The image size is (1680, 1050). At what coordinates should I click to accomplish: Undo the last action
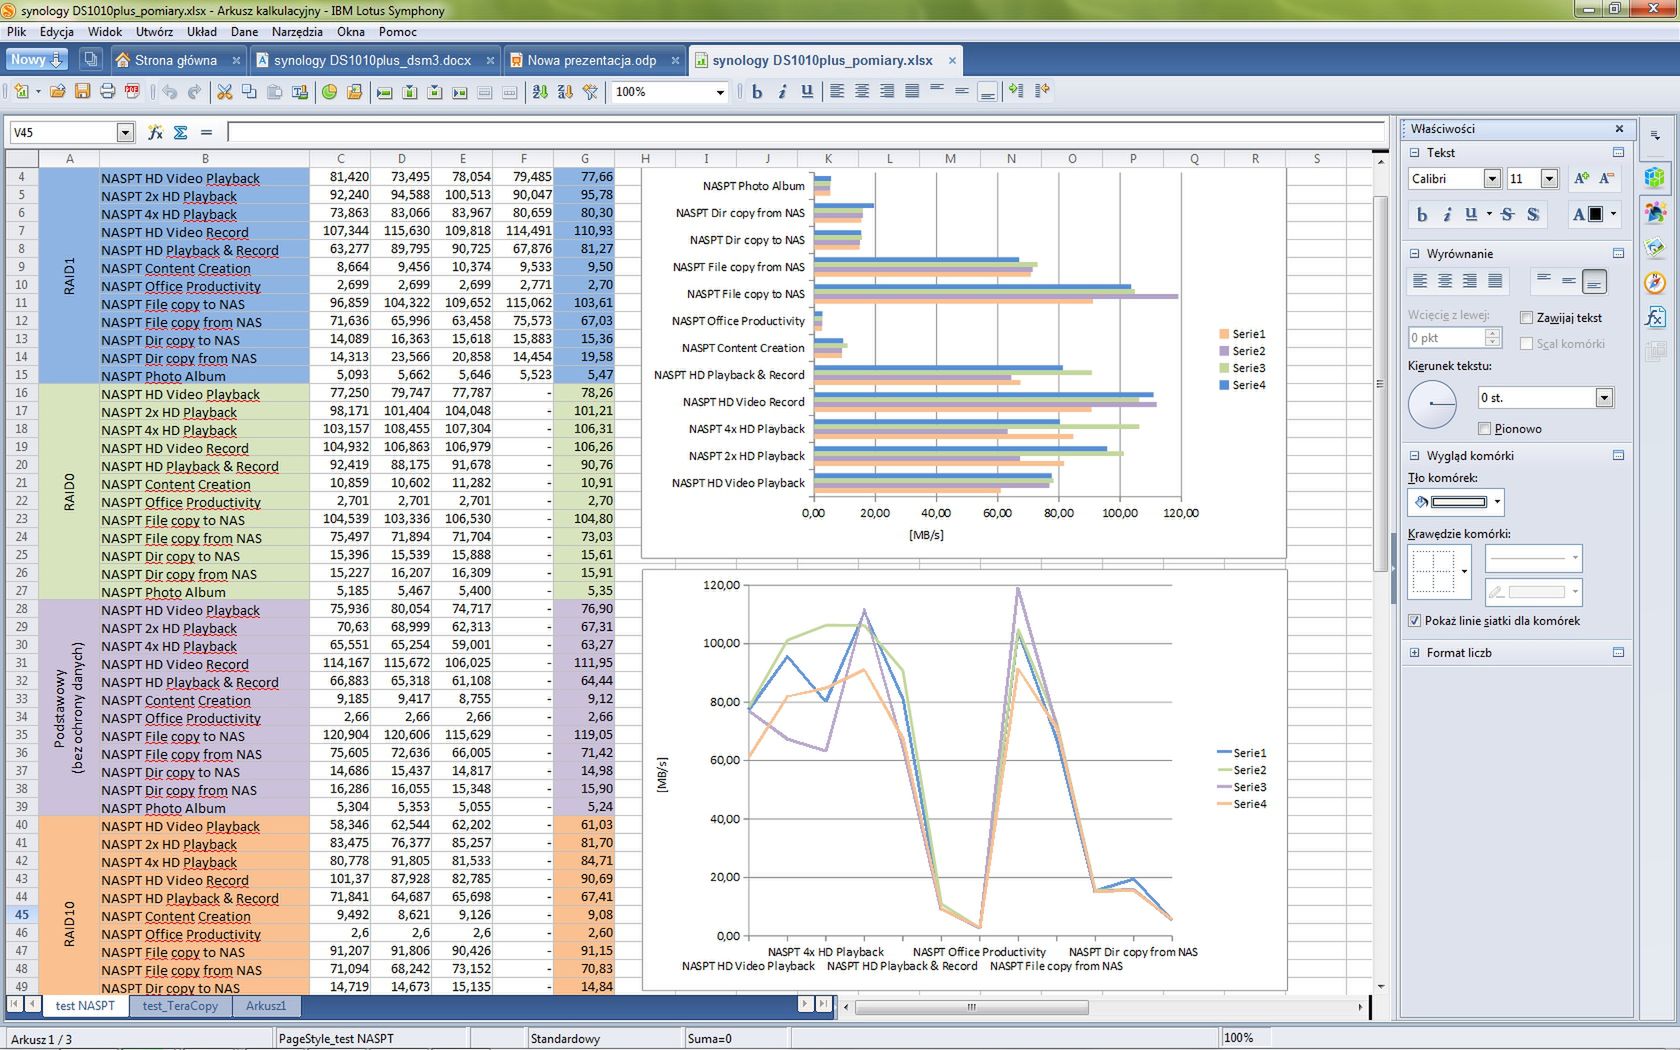click(170, 91)
